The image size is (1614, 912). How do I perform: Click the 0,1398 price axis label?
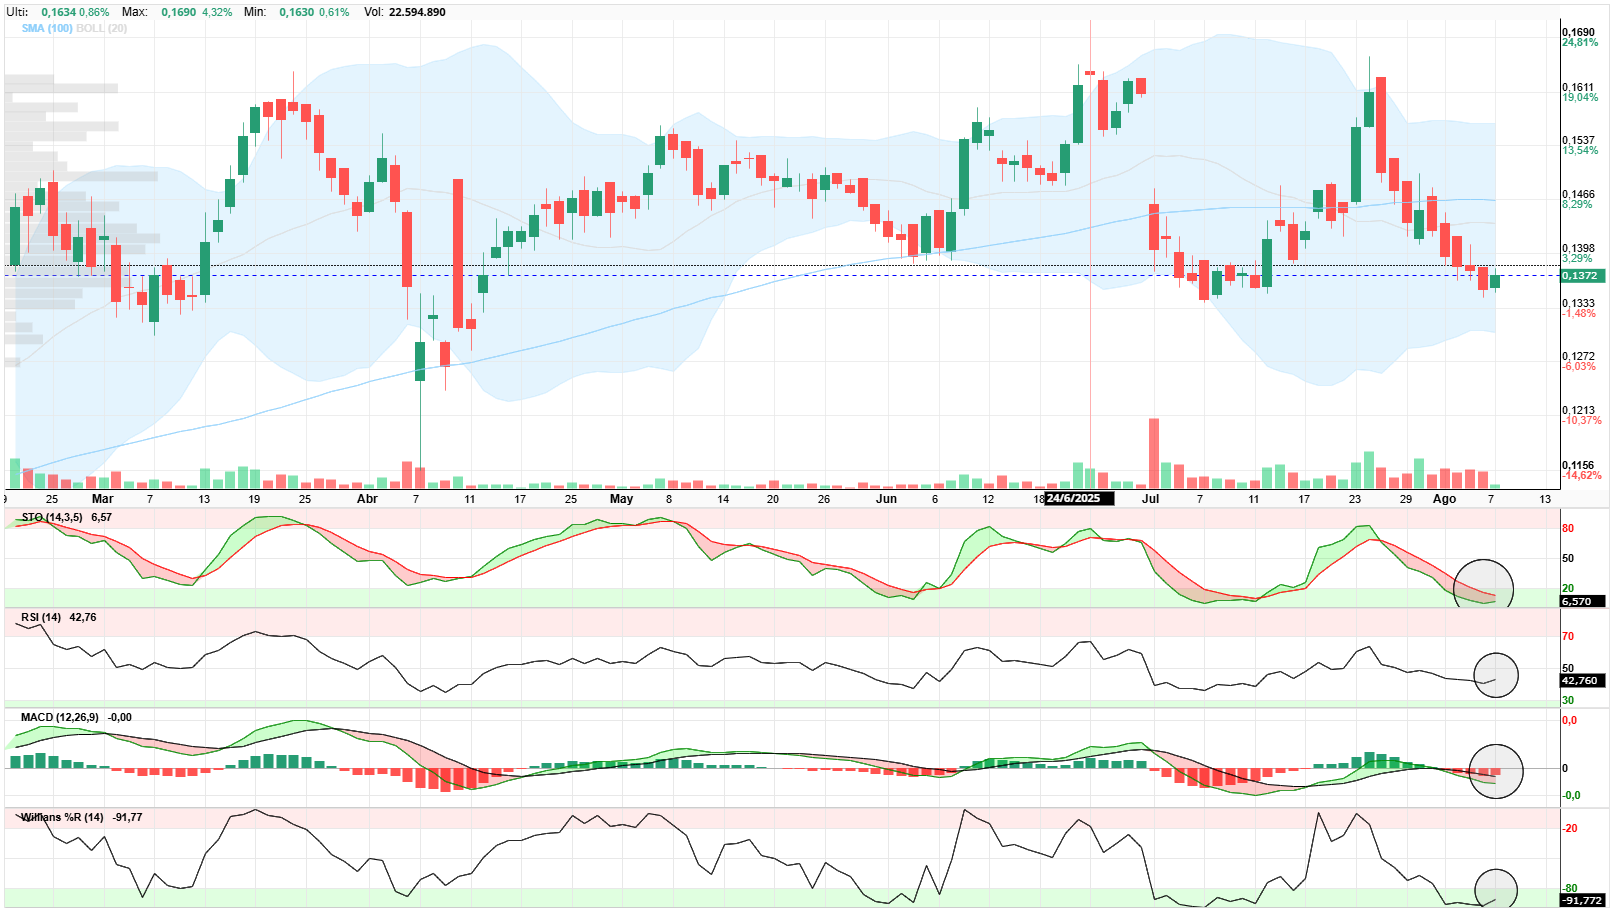(x=1578, y=248)
